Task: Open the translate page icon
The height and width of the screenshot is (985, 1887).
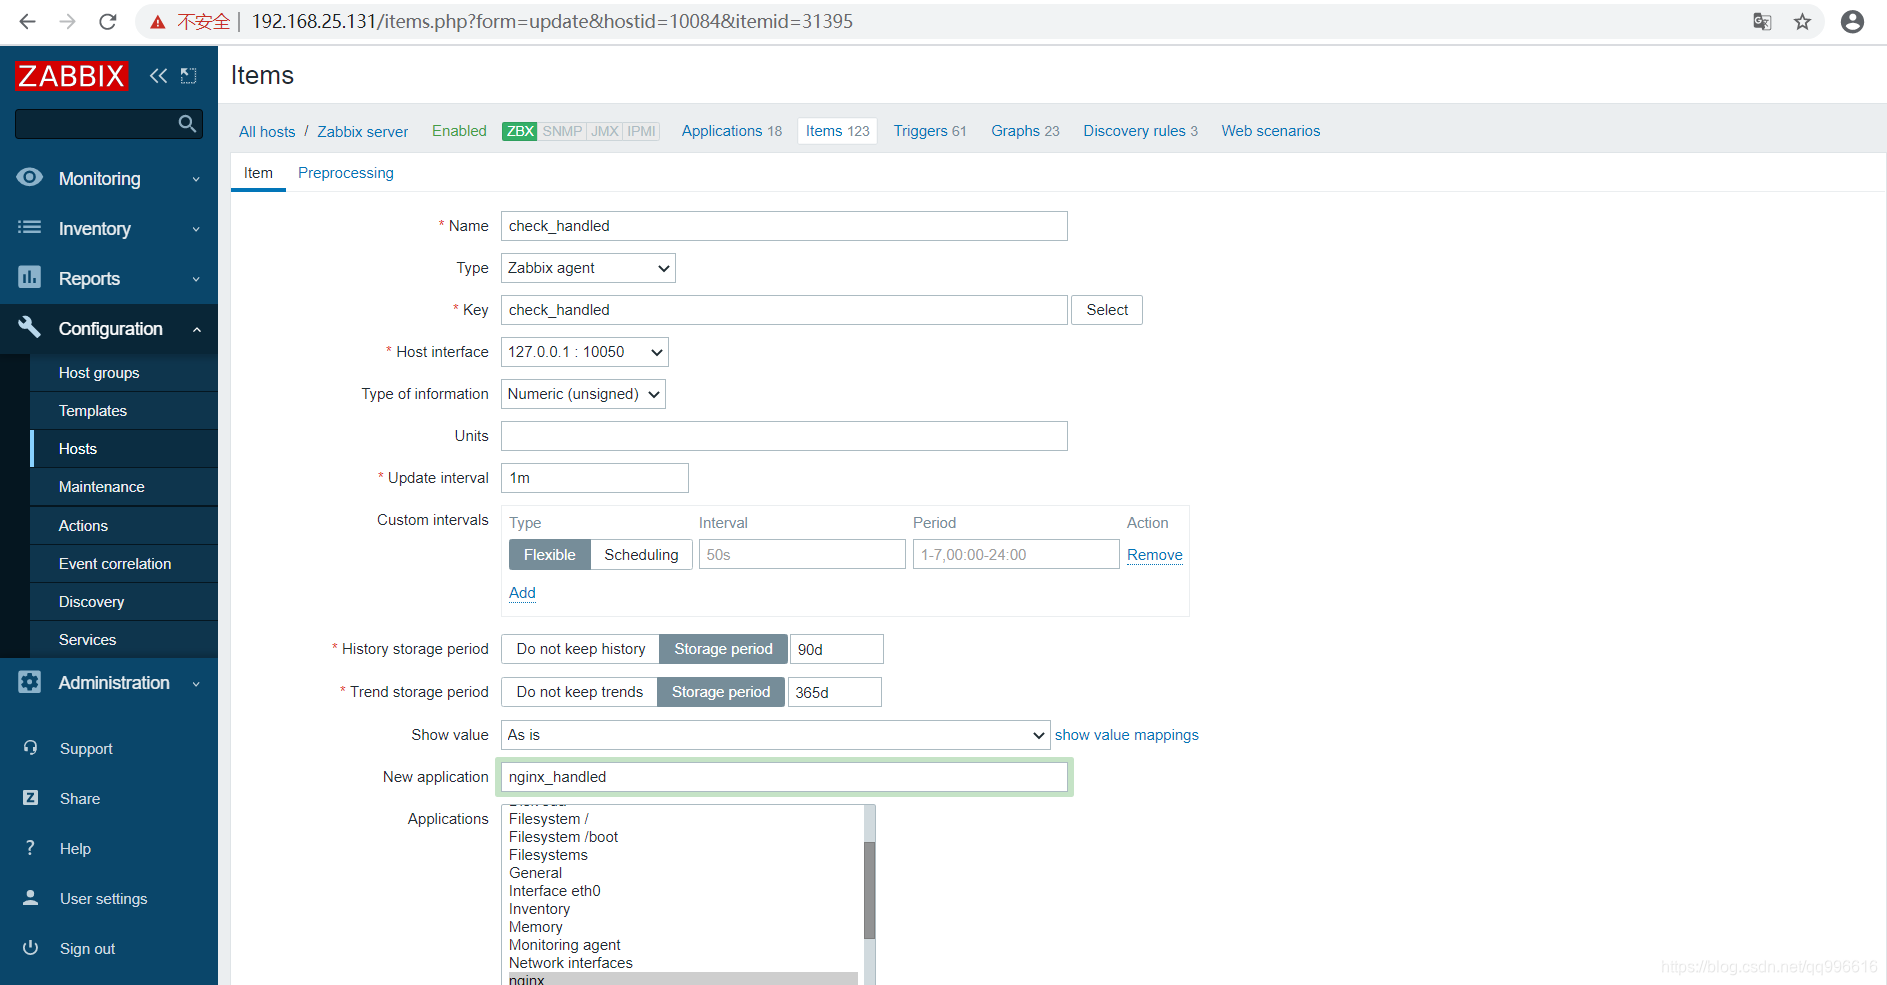Action: coord(1762,21)
